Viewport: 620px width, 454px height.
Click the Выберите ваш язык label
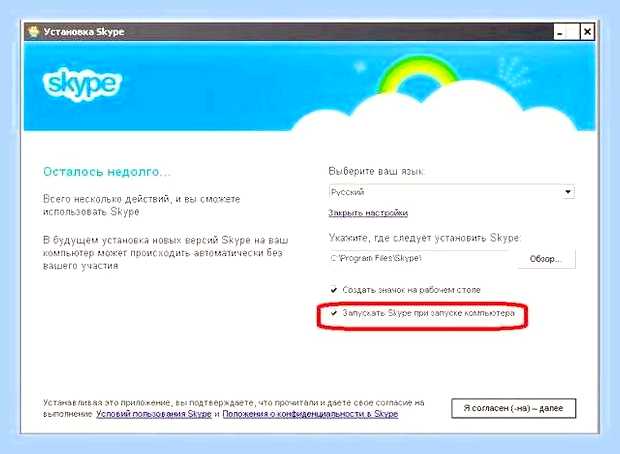point(376,171)
